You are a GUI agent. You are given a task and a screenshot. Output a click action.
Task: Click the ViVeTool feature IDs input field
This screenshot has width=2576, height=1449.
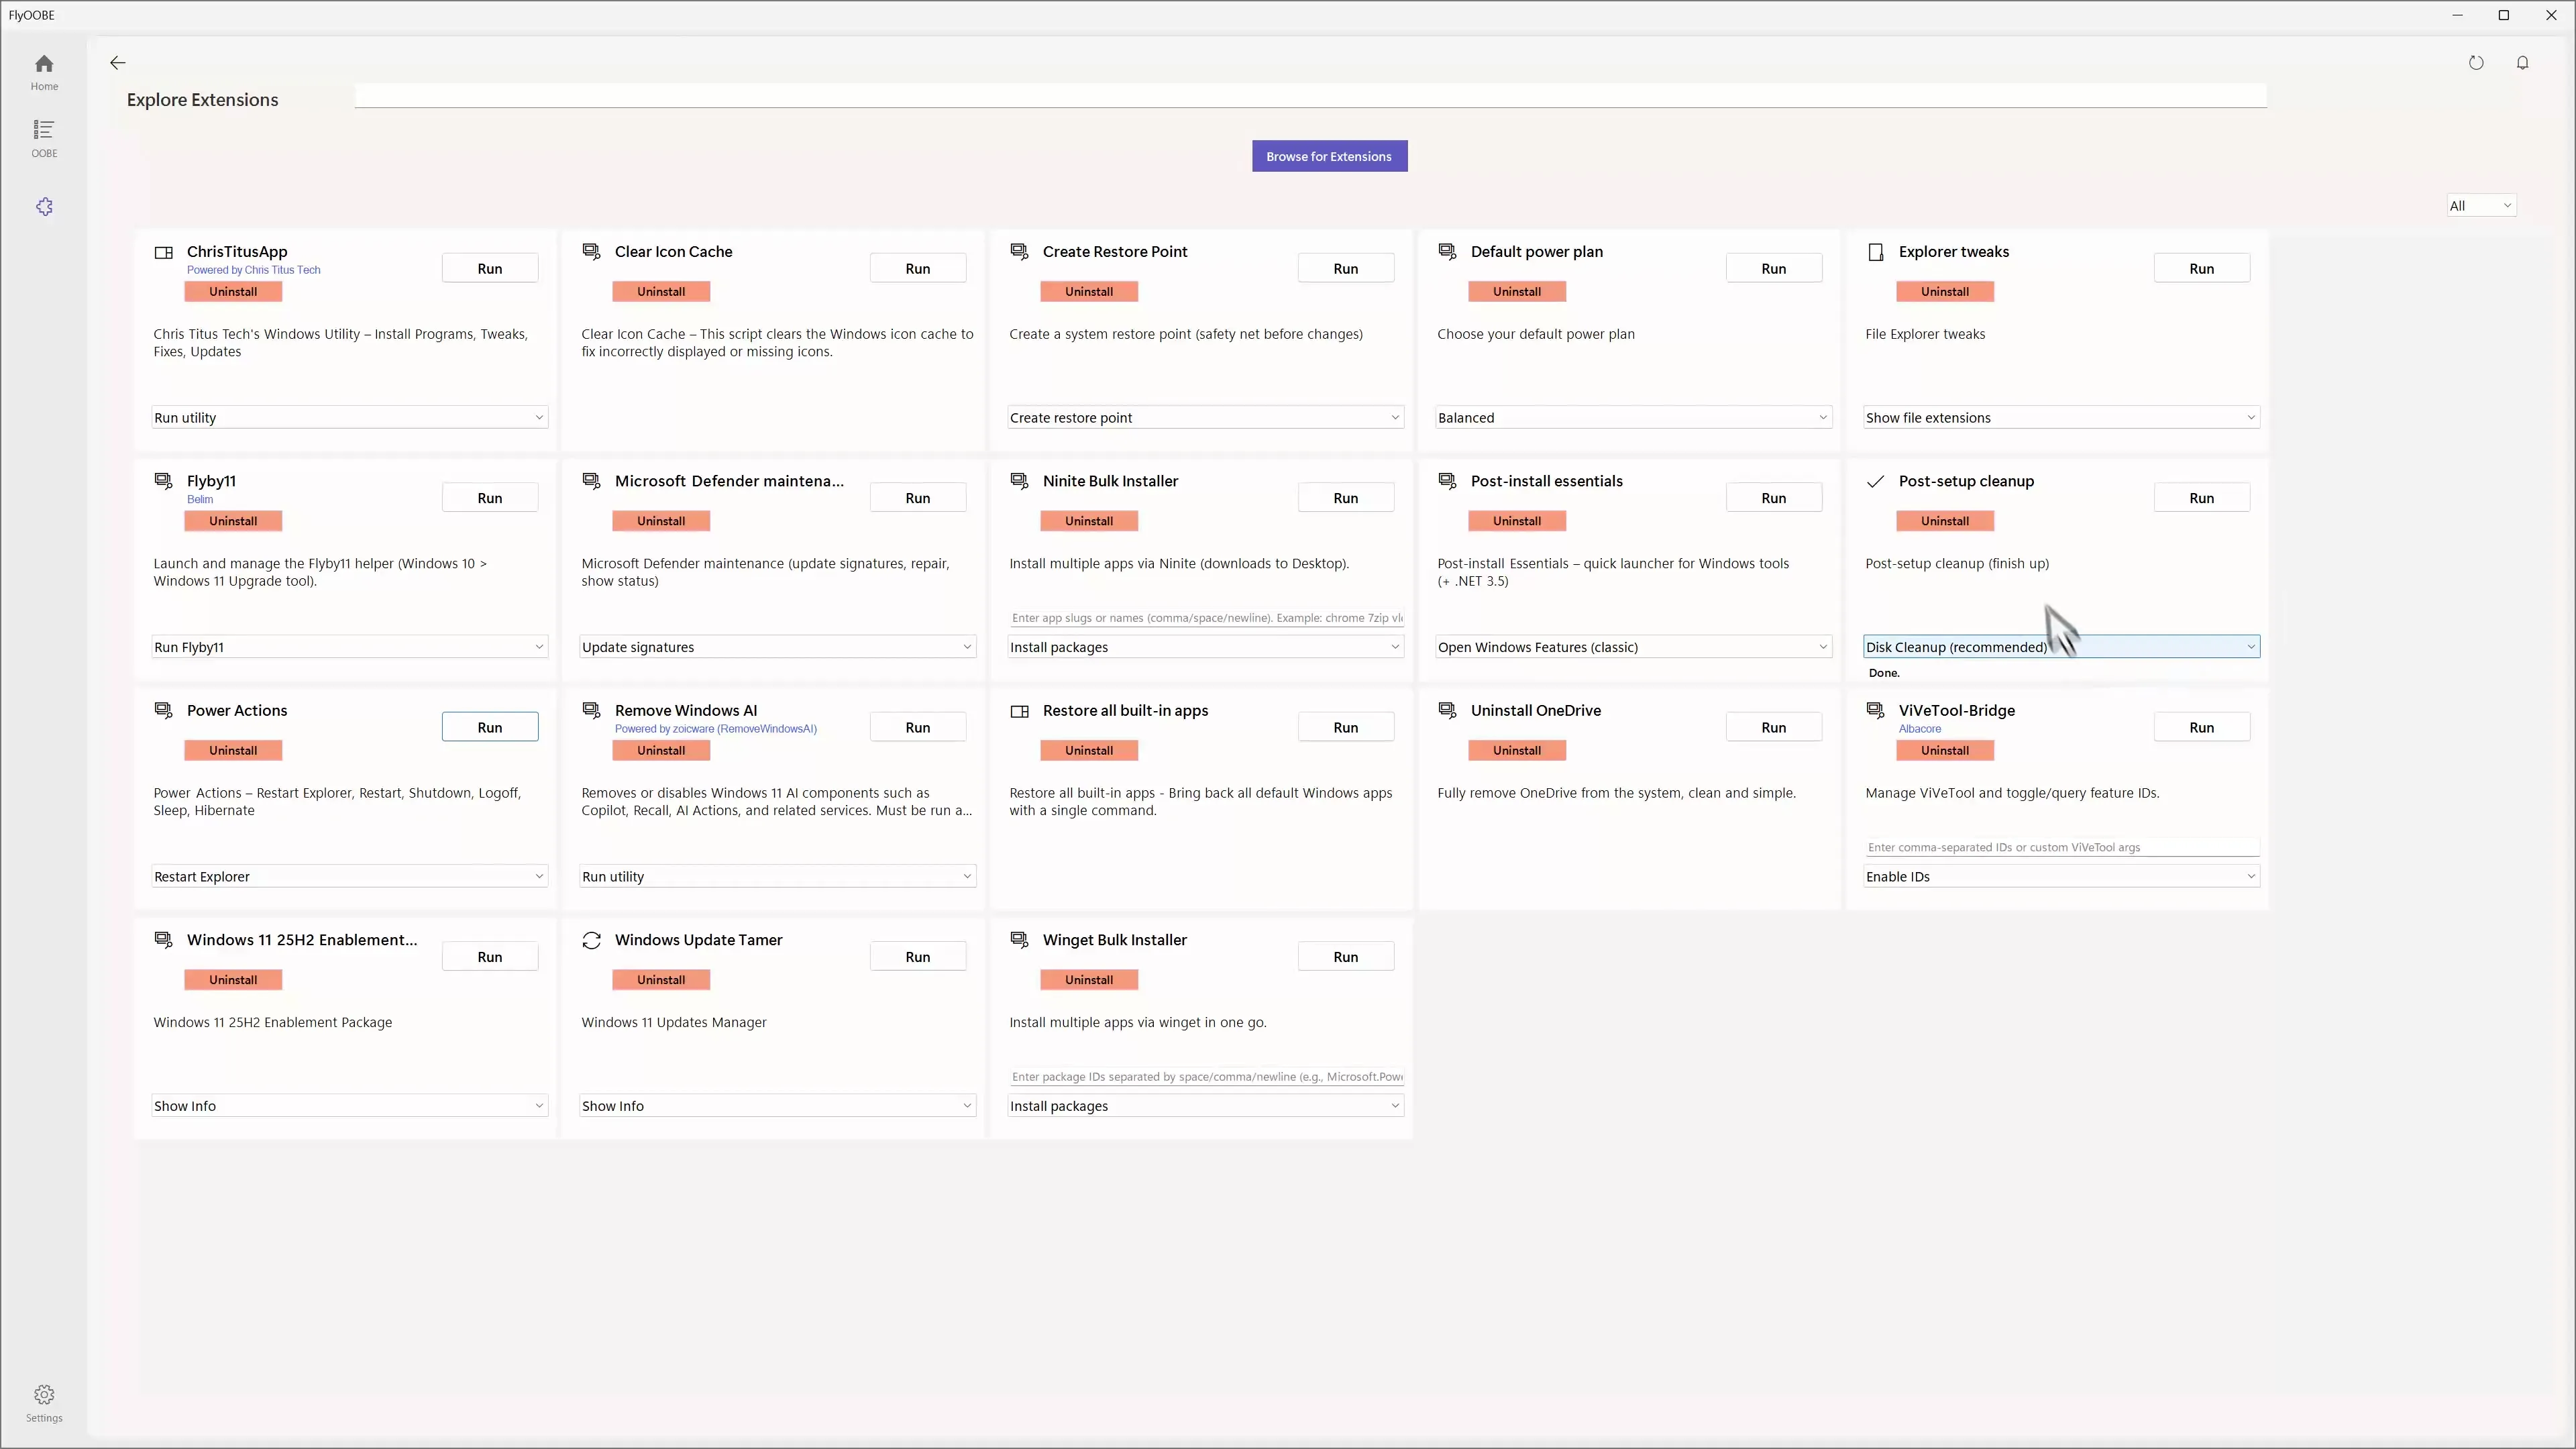coord(2060,847)
